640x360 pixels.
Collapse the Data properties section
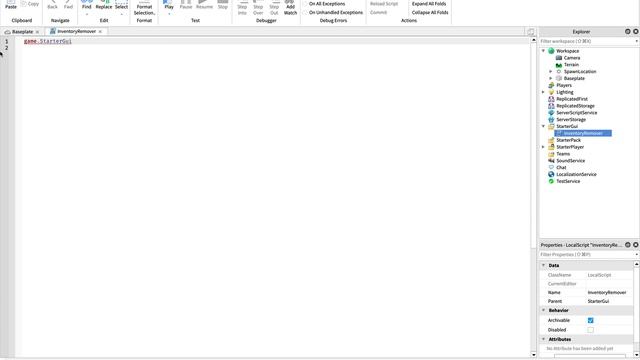543,265
